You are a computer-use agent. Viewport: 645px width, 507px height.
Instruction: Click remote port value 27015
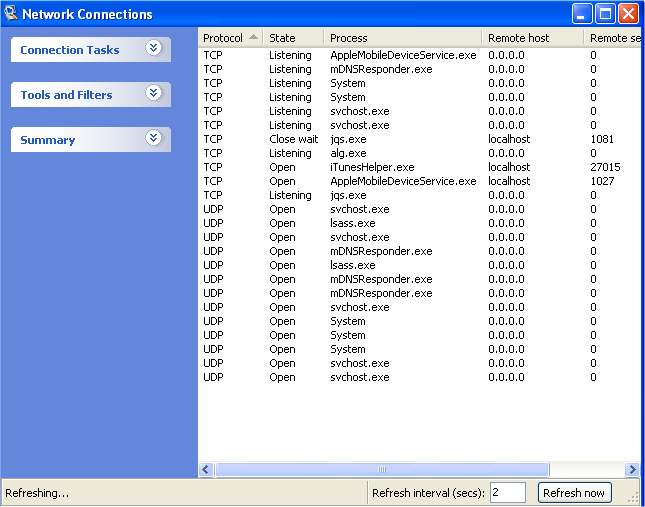[x=605, y=167]
